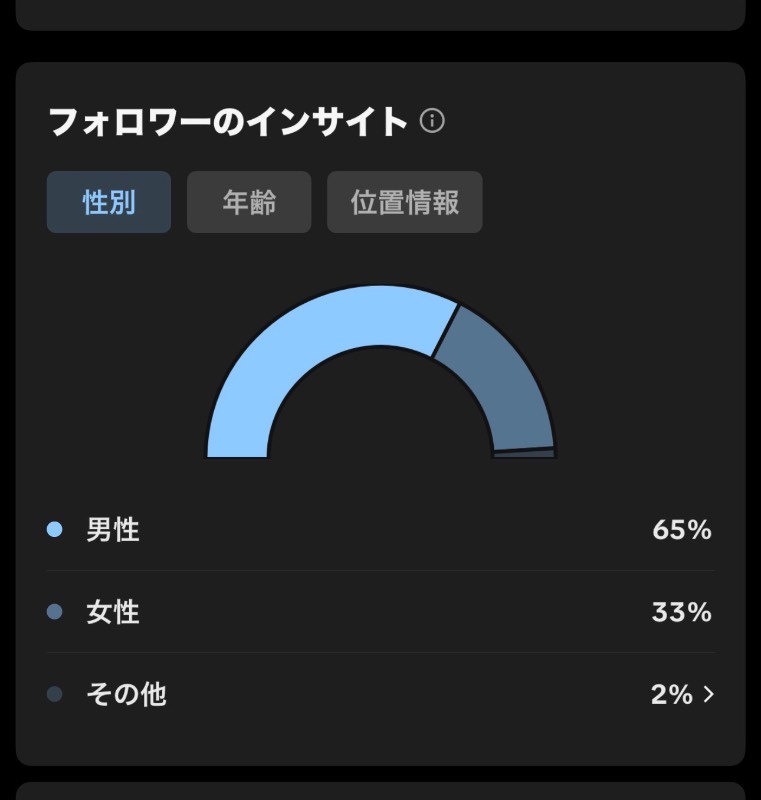Image resolution: width=761 pixels, height=800 pixels.
Task: Click the フォロワーのインサイト heading
Action: [x=227, y=121]
